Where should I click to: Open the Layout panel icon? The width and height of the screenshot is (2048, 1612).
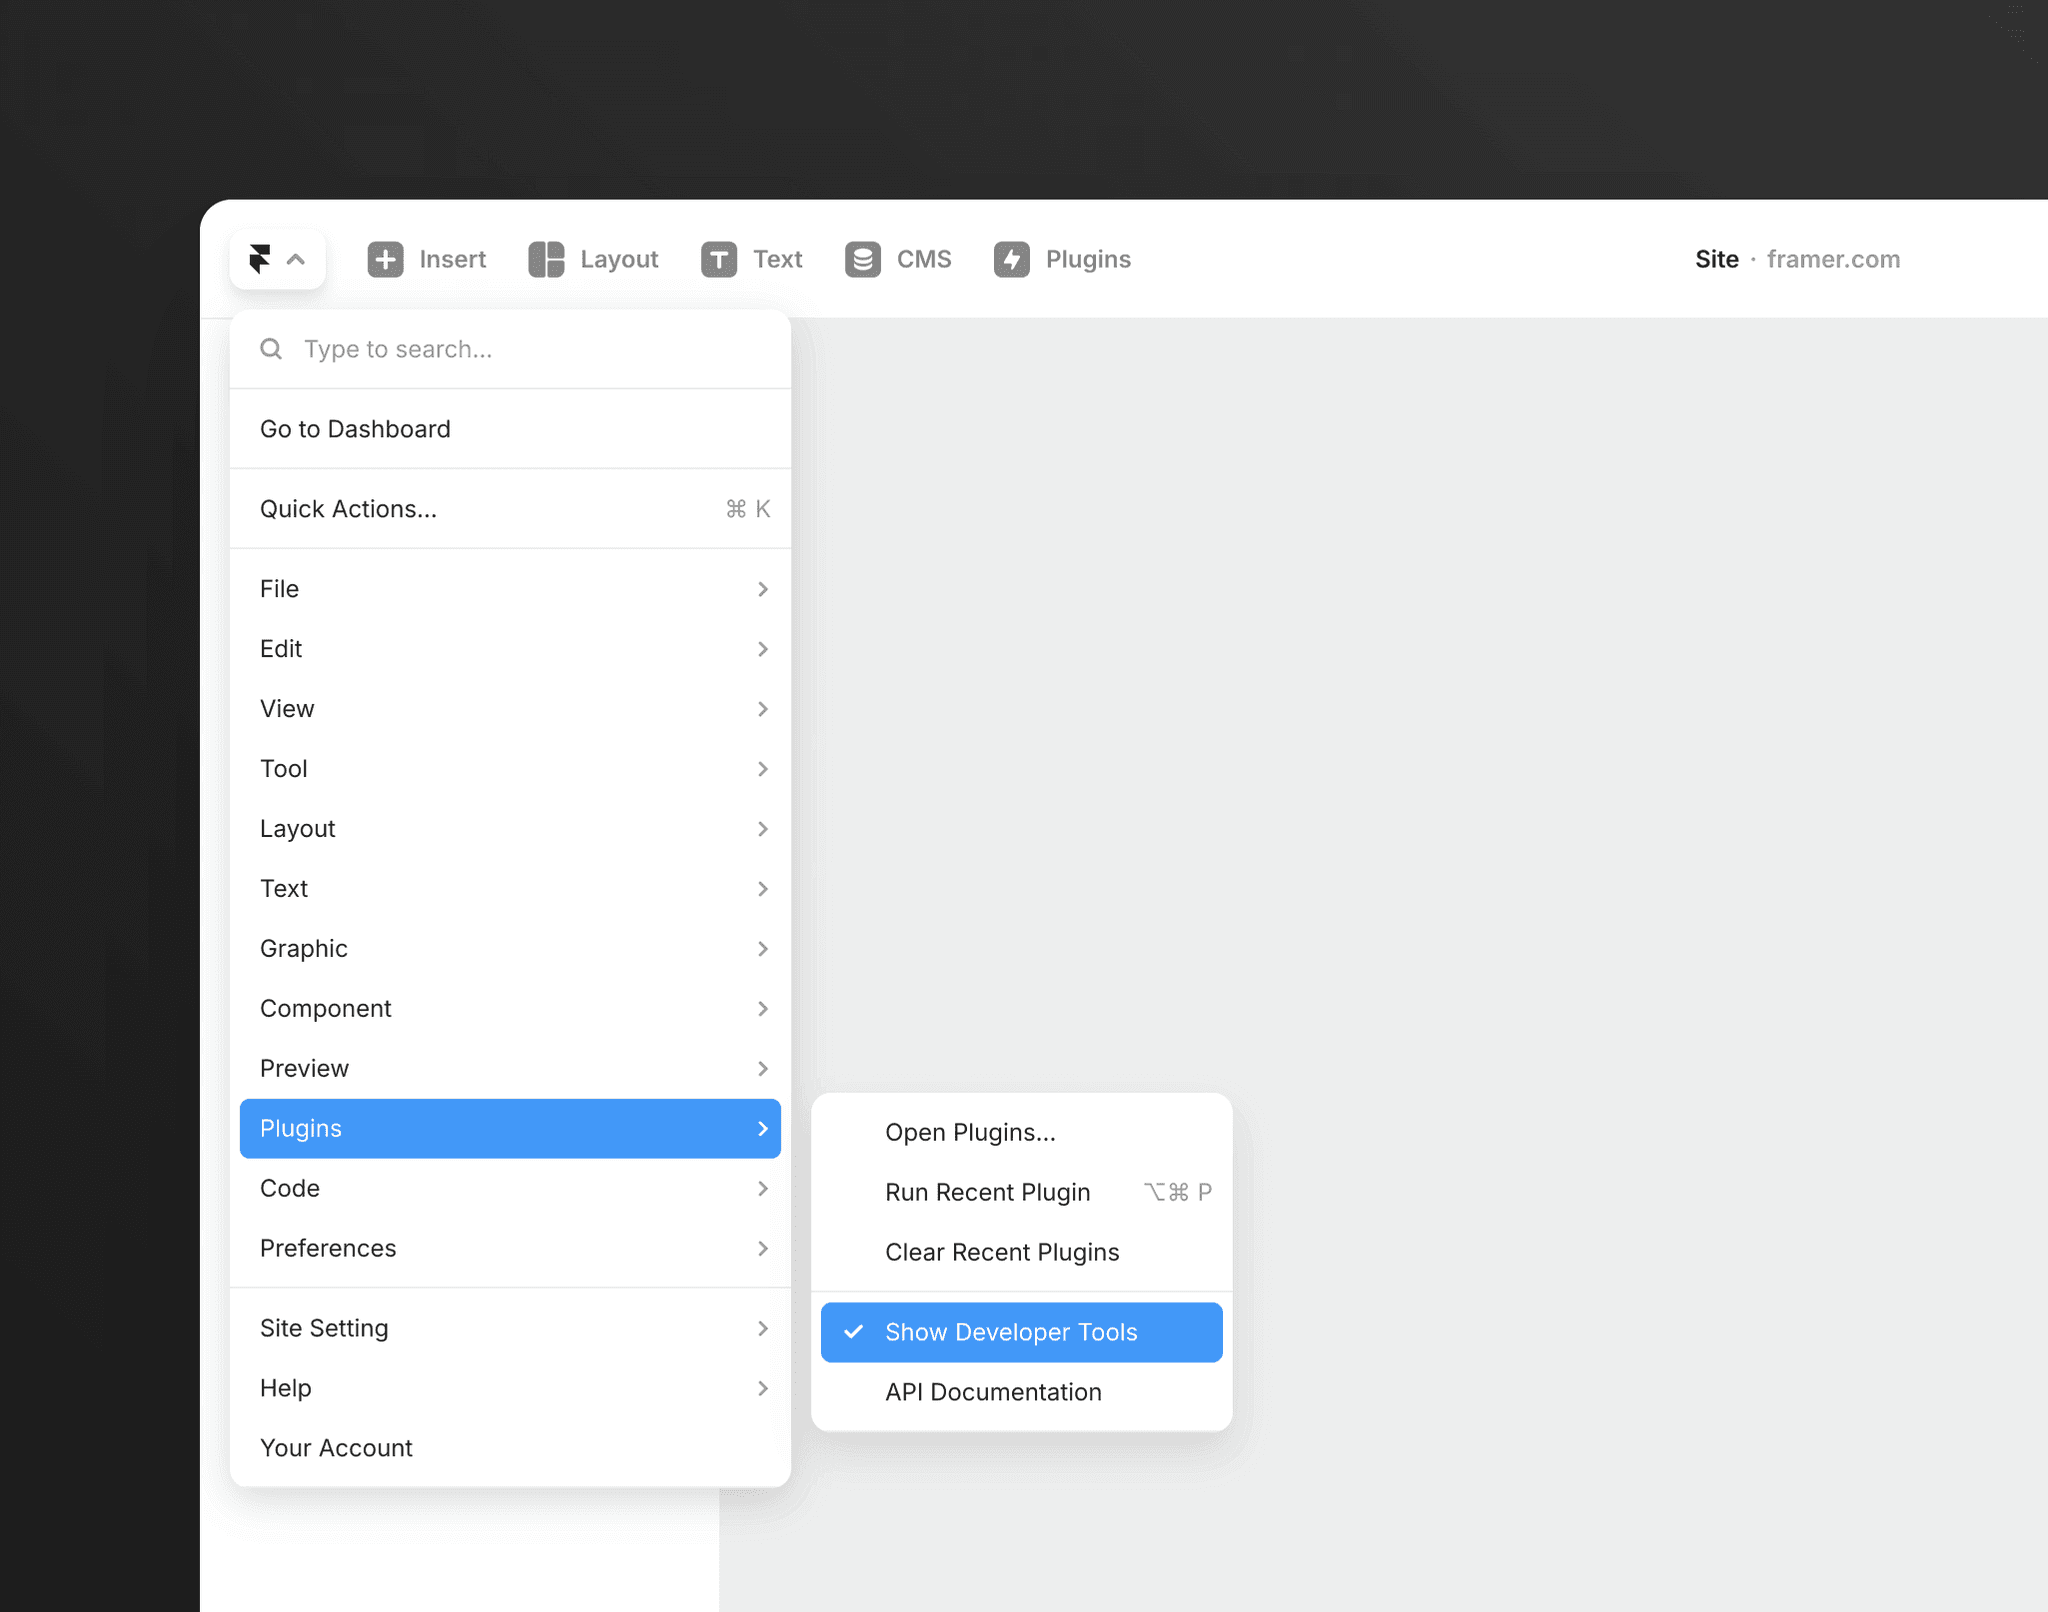coord(545,259)
